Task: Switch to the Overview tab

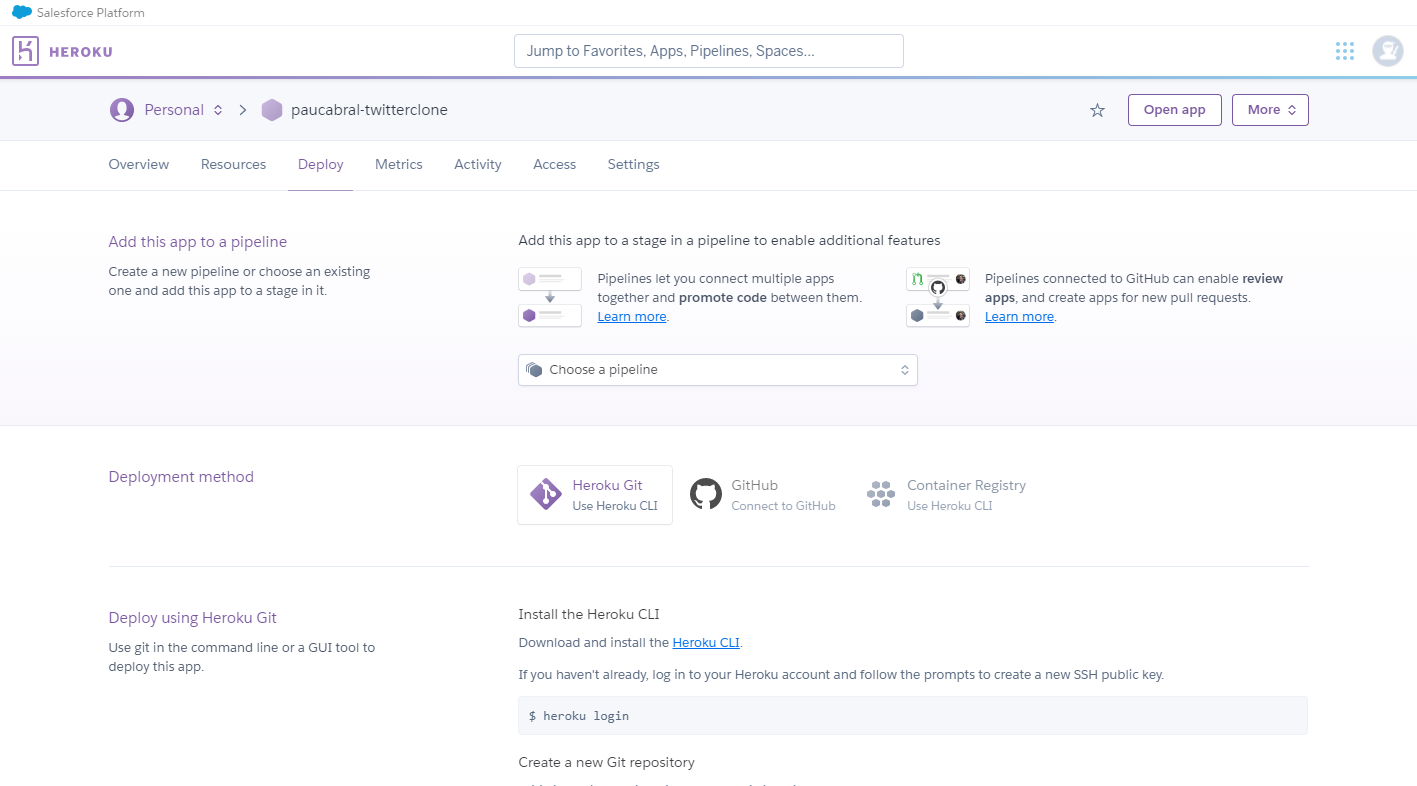Action: 139,164
